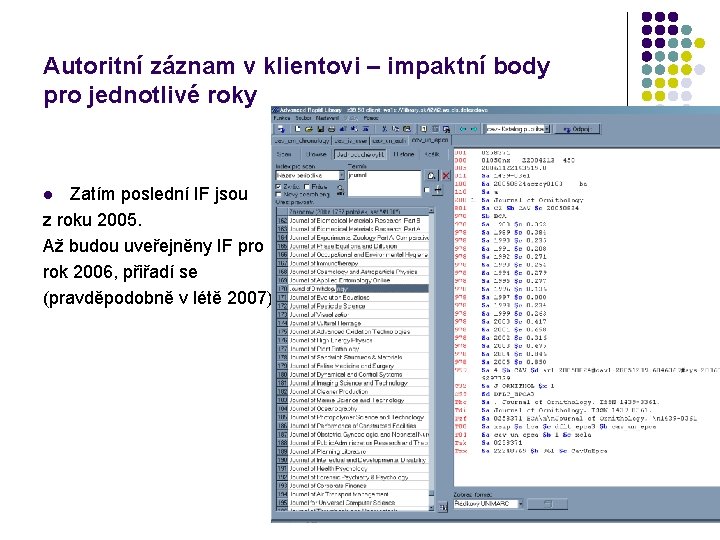Screen dimensions: 720x540
Task: Click the small icon right of Fráze checkbox
Action: (340, 189)
